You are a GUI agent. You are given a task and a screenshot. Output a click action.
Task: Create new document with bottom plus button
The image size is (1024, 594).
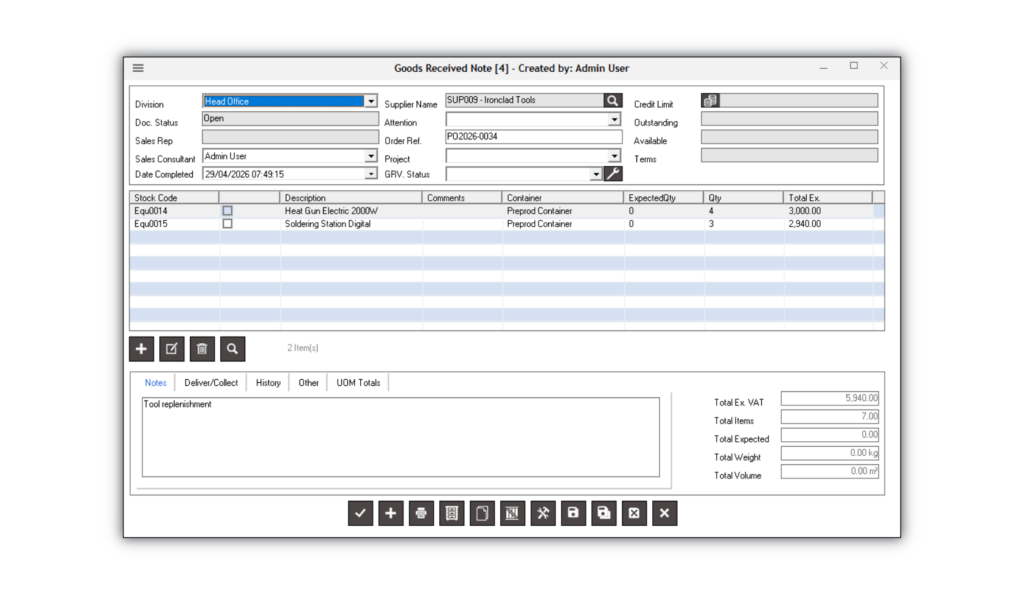tap(391, 513)
